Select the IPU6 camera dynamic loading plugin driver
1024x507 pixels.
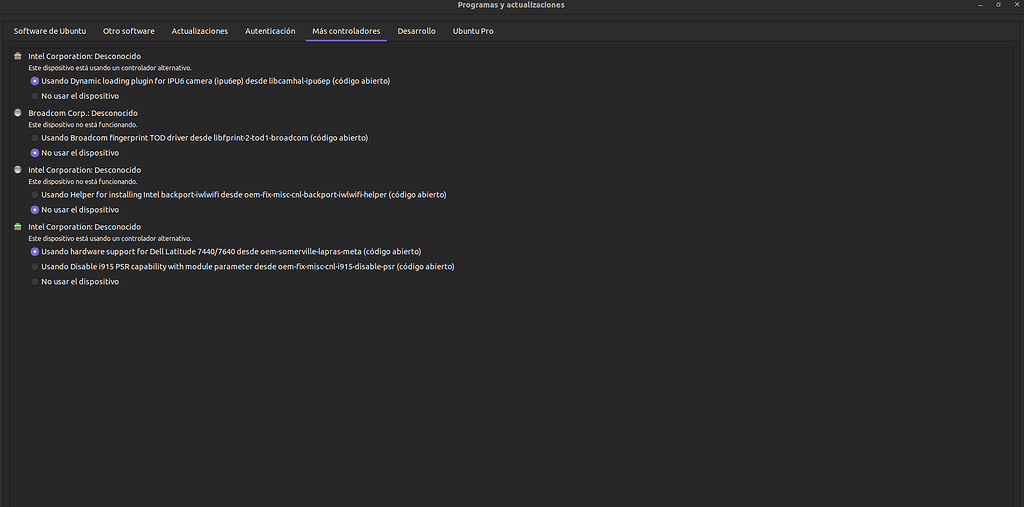(35, 81)
